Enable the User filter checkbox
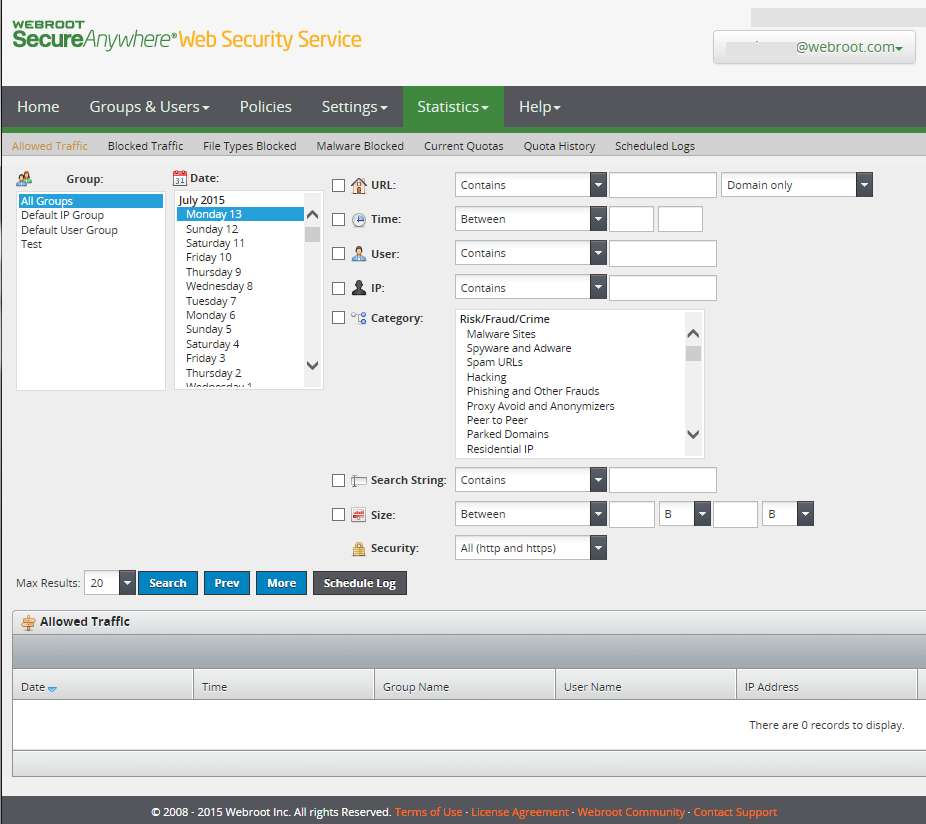 click(x=338, y=254)
